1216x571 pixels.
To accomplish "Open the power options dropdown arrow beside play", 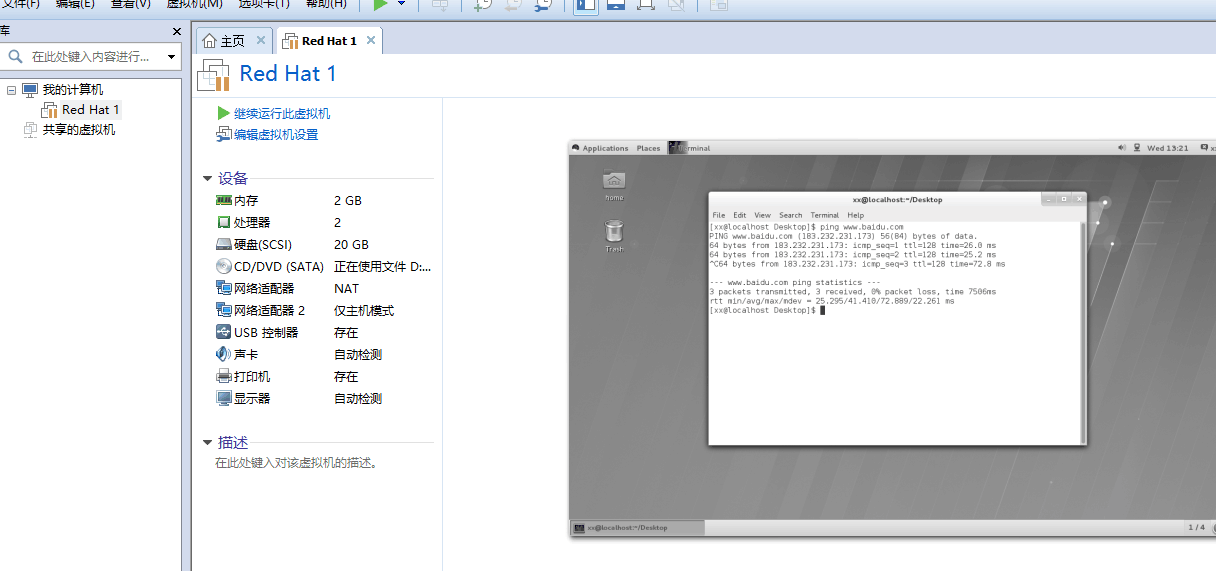I will click(x=401, y=5).
